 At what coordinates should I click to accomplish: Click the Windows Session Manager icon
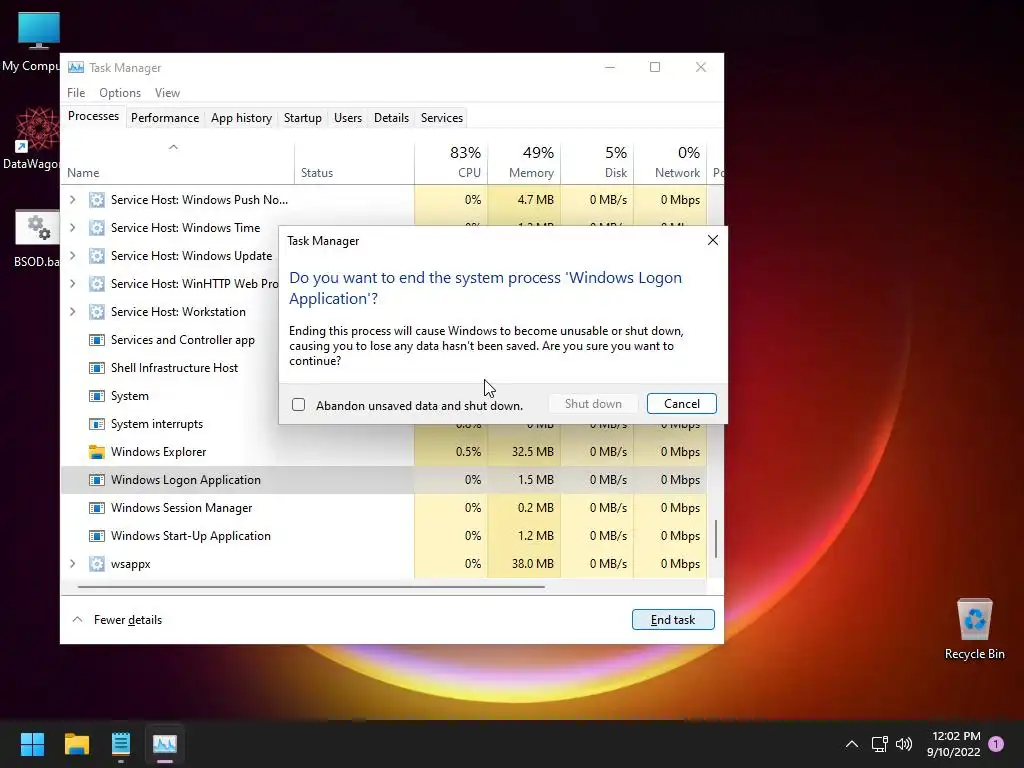pyautogui.click(x=97, y=508)
